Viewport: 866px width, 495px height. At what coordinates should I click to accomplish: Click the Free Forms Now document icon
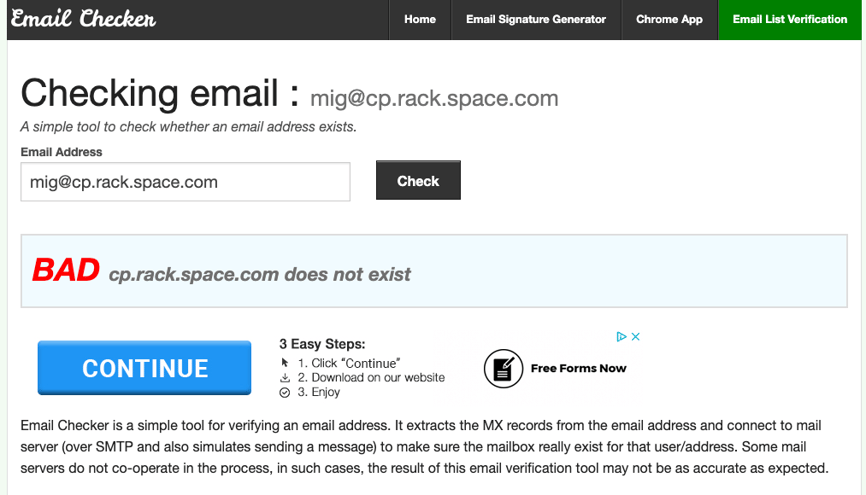click(x=503, y=368)
